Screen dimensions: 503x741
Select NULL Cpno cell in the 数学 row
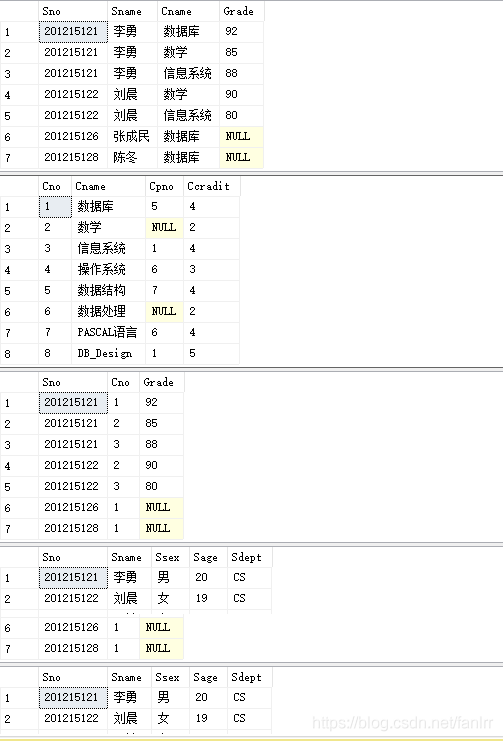(x=164, y=227)
